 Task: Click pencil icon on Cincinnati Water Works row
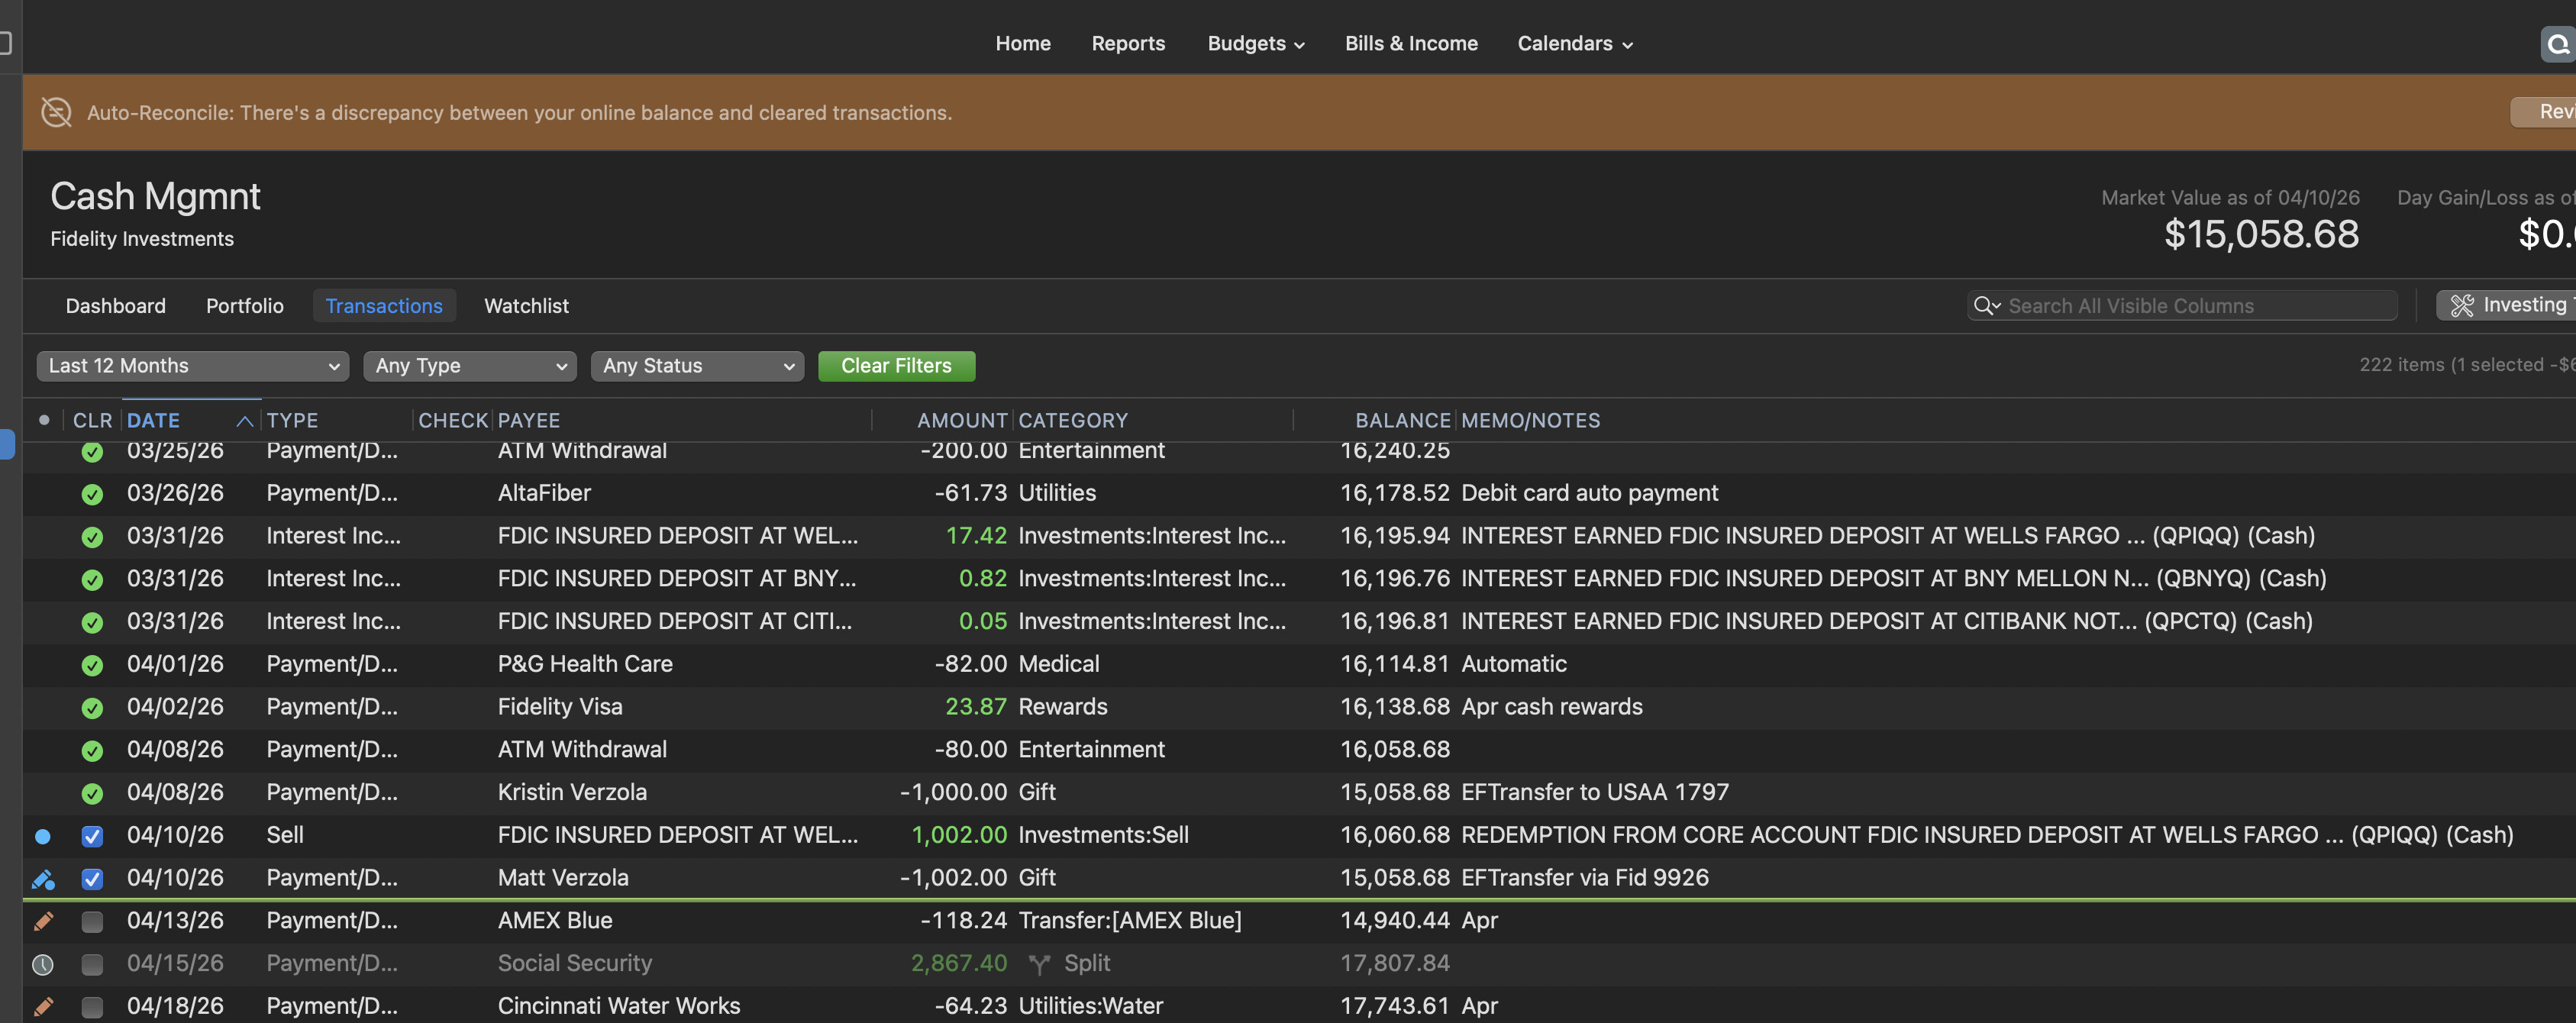pos(43,1006)
